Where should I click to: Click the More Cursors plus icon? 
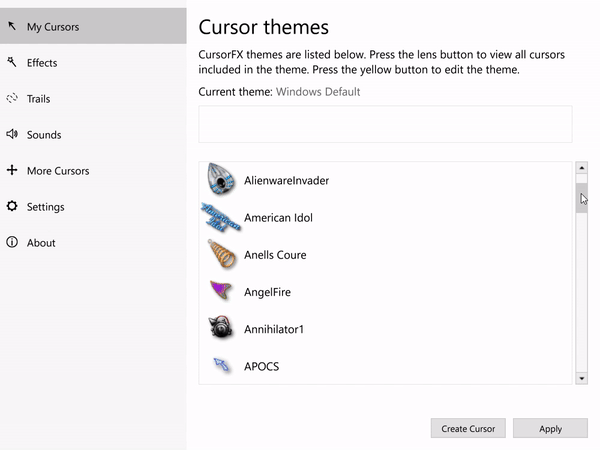(12, 170)
